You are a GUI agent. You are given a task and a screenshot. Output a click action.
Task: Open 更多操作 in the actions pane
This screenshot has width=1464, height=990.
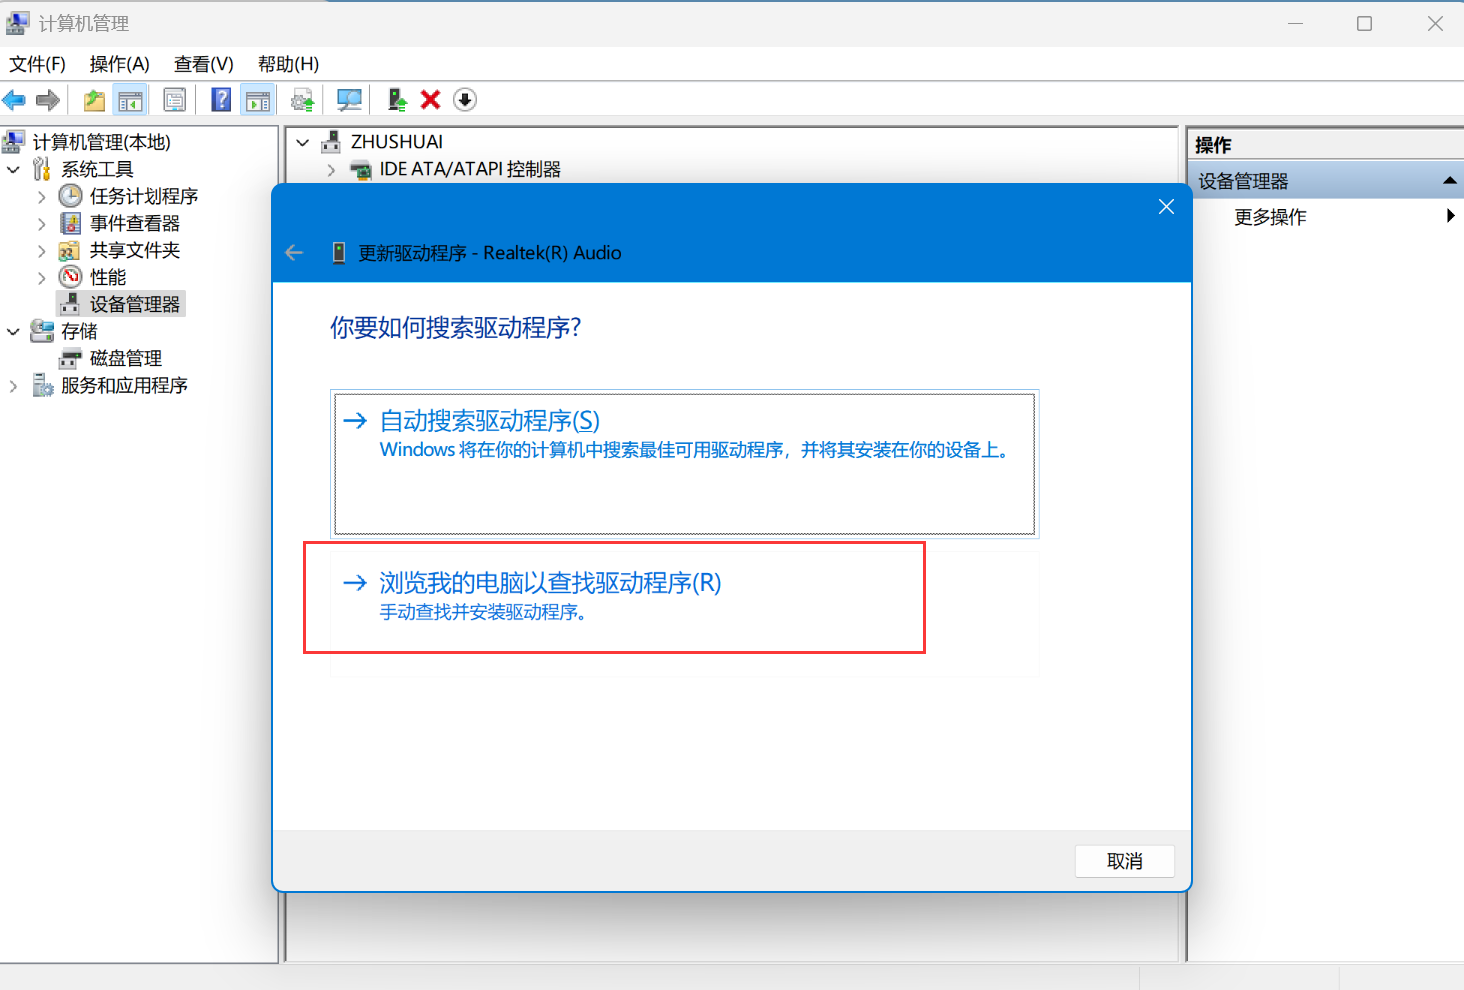pos(1270,217)
